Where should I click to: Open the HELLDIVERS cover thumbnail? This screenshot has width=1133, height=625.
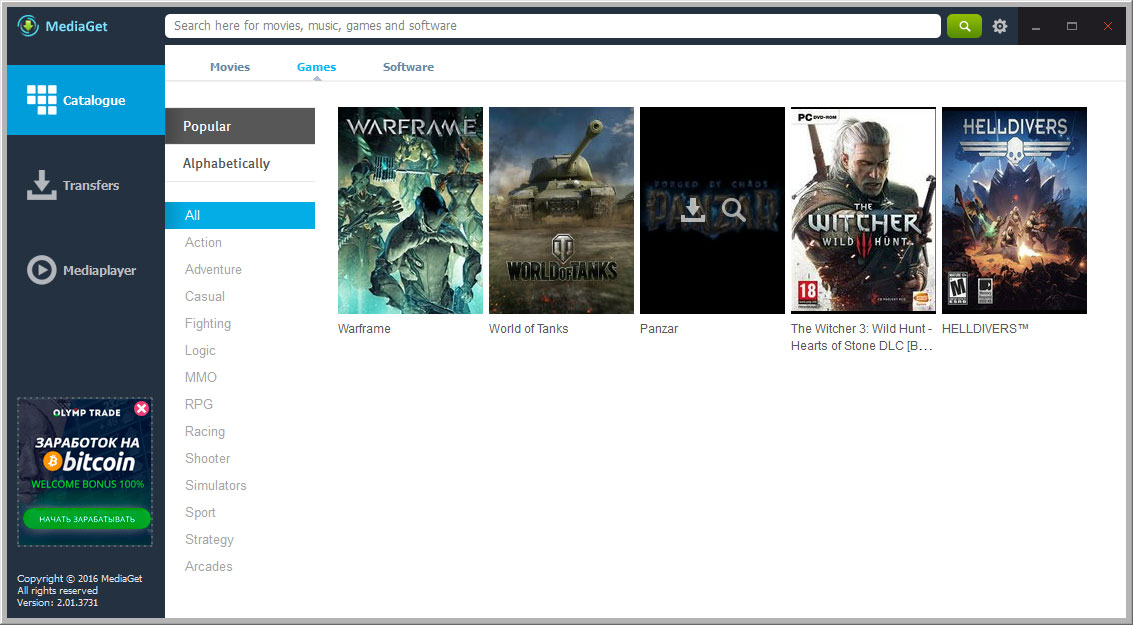click(1014, 210)
